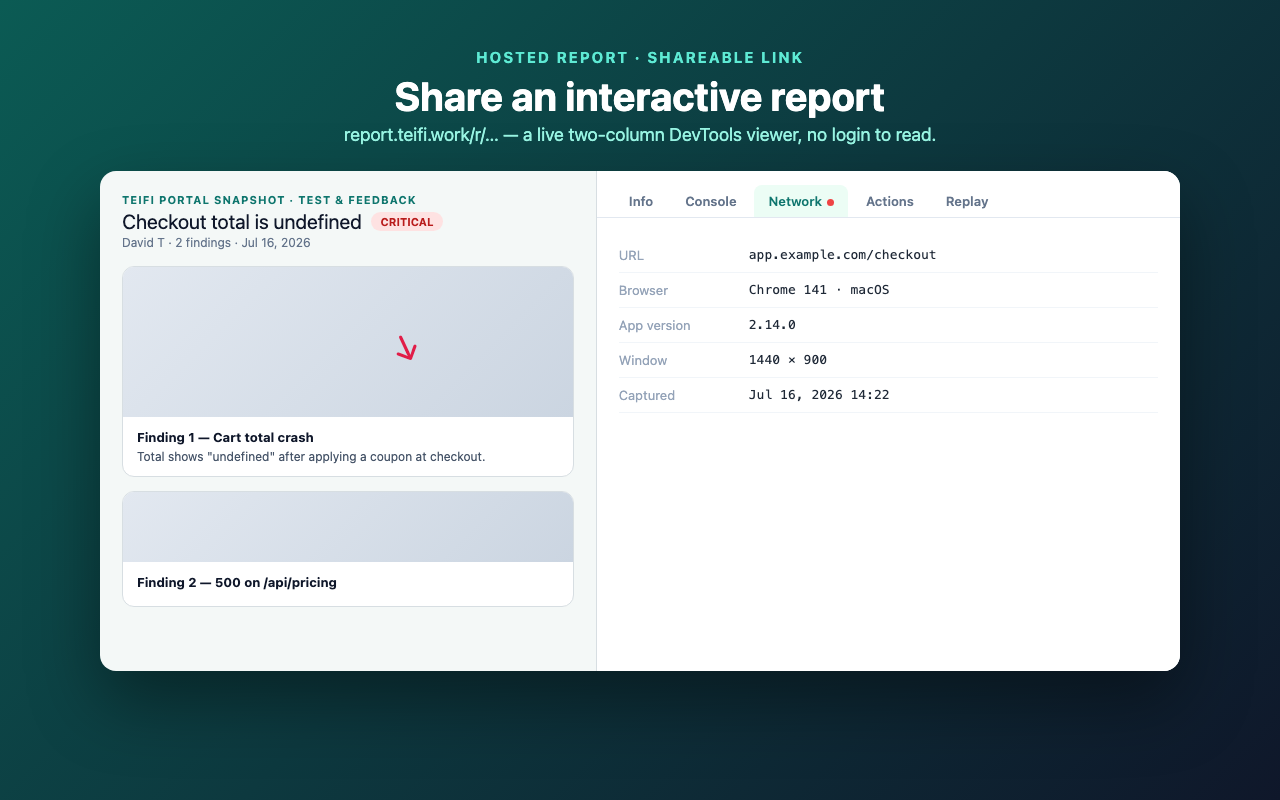Open Finding 2 screenshot thumbnail

[x=348, y=527]
